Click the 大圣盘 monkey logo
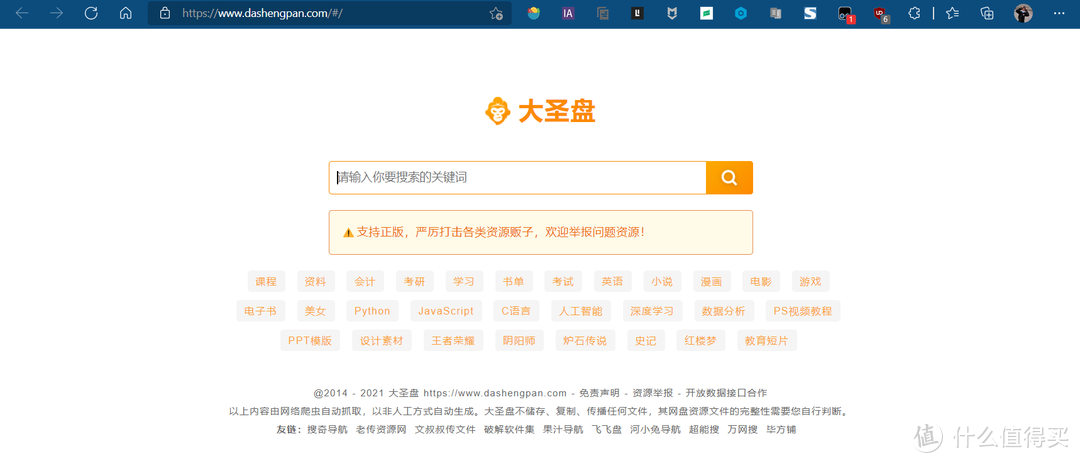 point(540,111)
